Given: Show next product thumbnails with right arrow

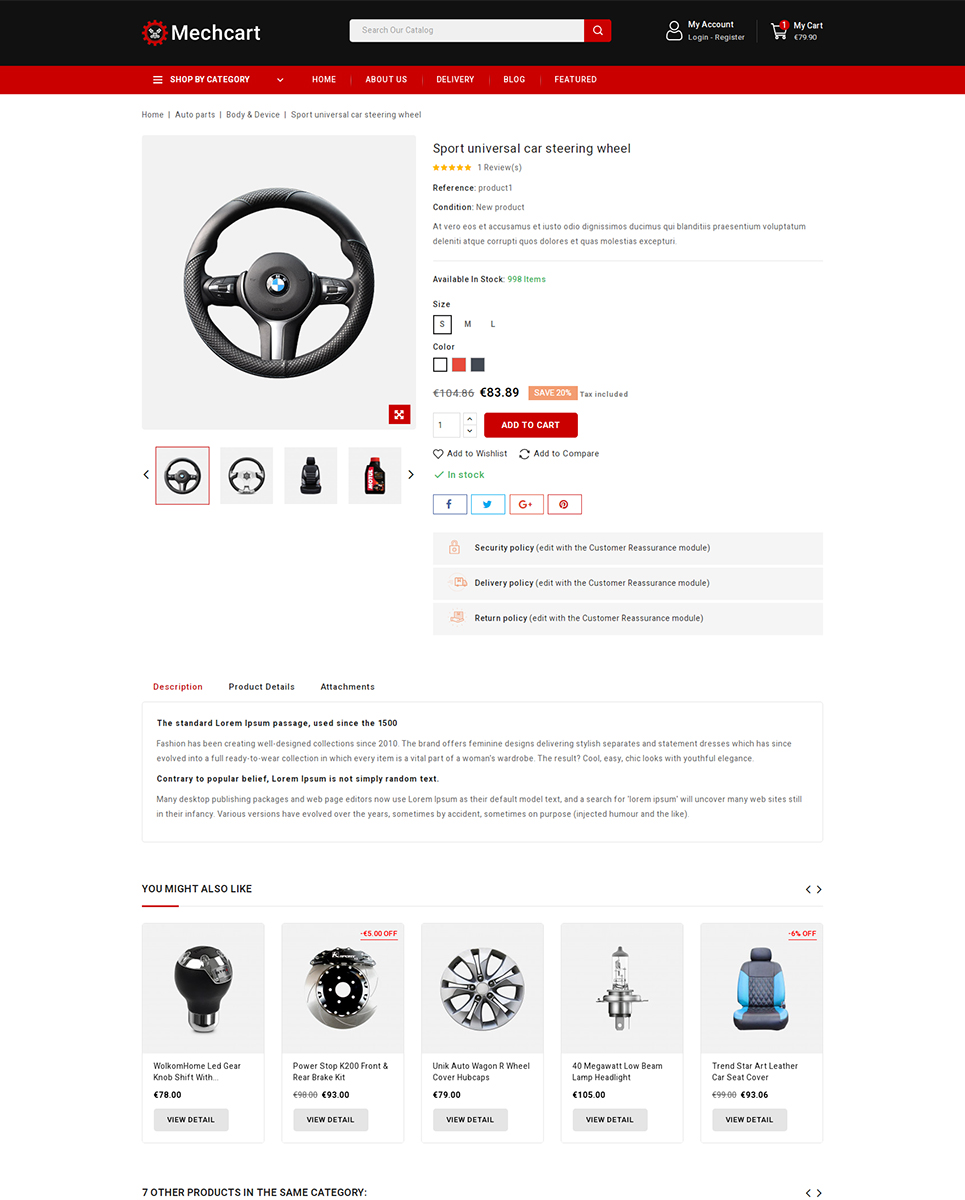Looking at the screenshot, I should tap(410, 475).
